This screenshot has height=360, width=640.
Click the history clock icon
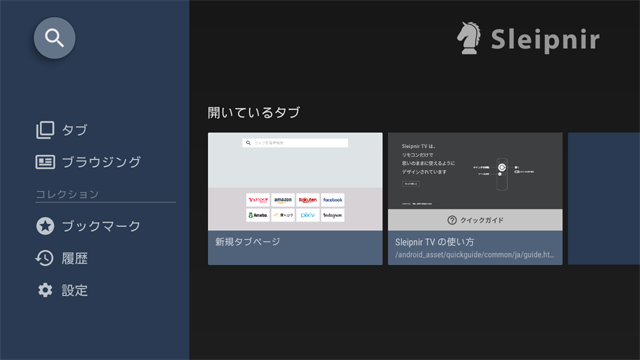pos(44,258)
